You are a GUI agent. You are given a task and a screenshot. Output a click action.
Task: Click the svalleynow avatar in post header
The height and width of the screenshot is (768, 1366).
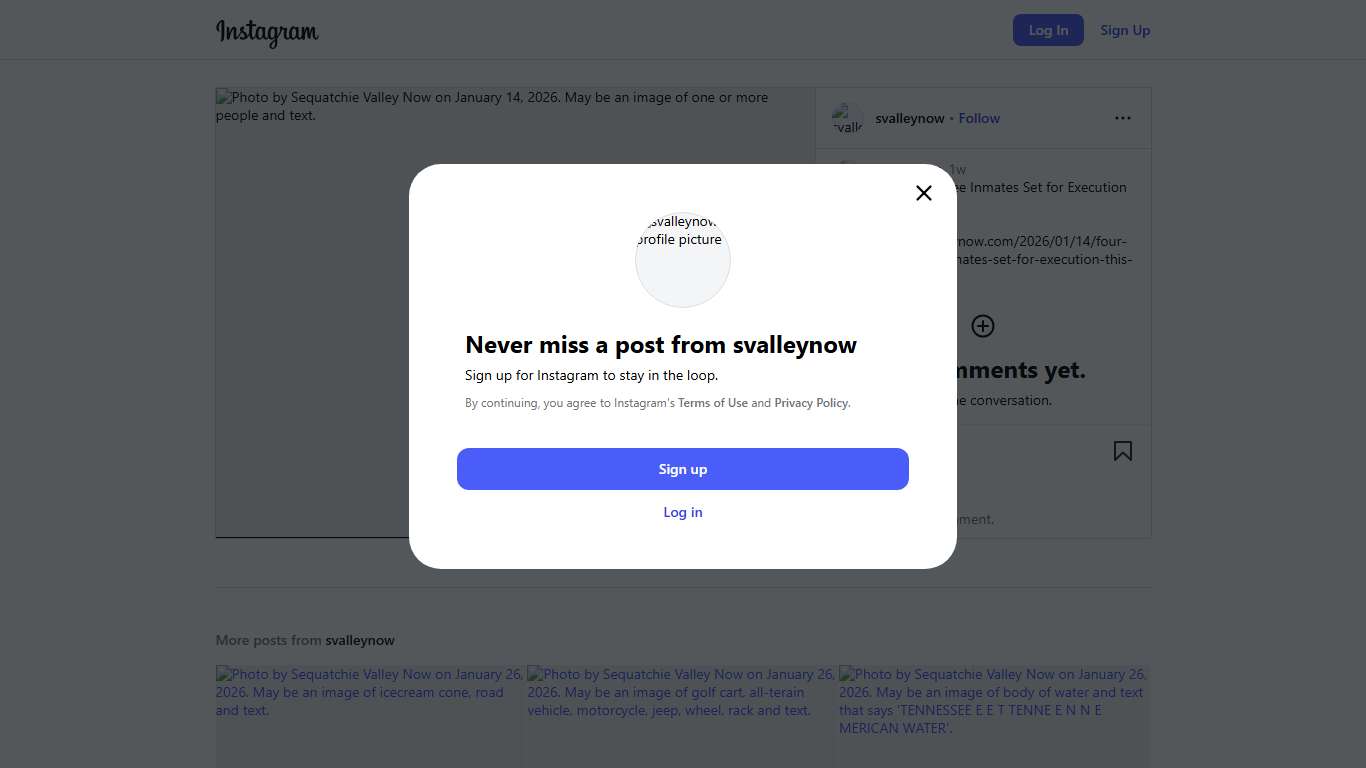[847, 118]
